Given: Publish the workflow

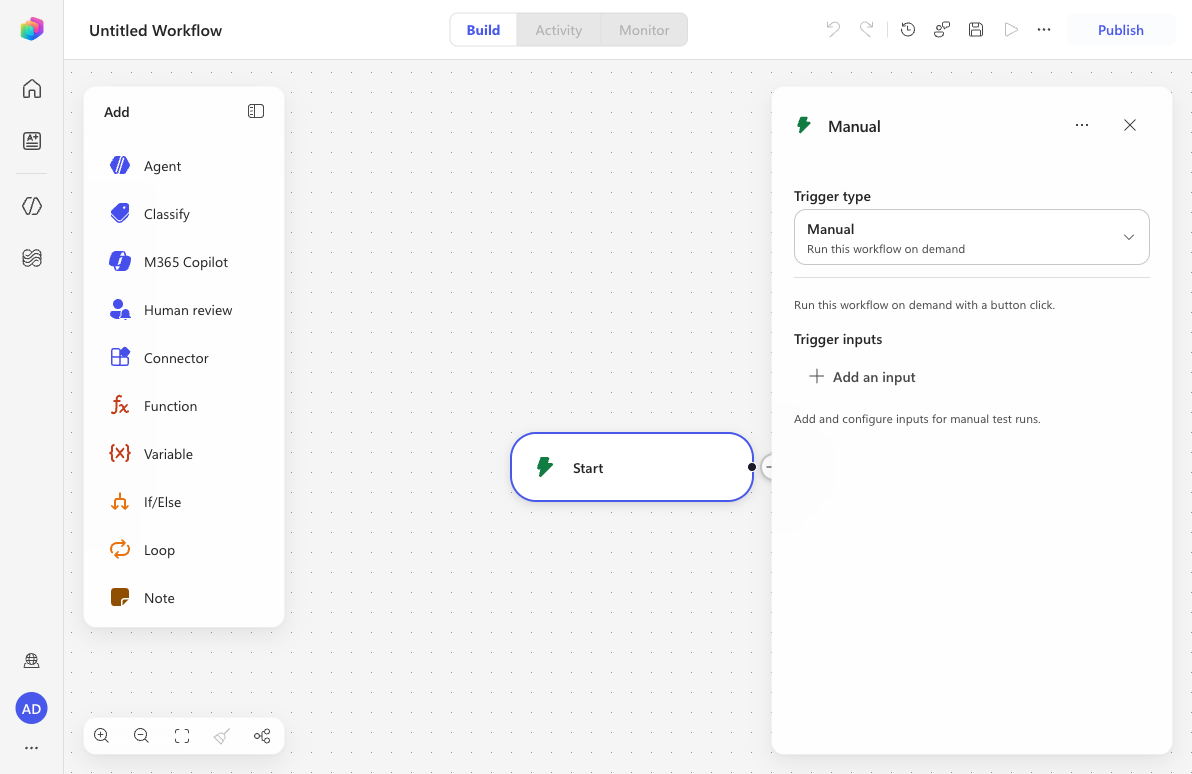Looking at the screenshot, I should (x=1121, y=30).
